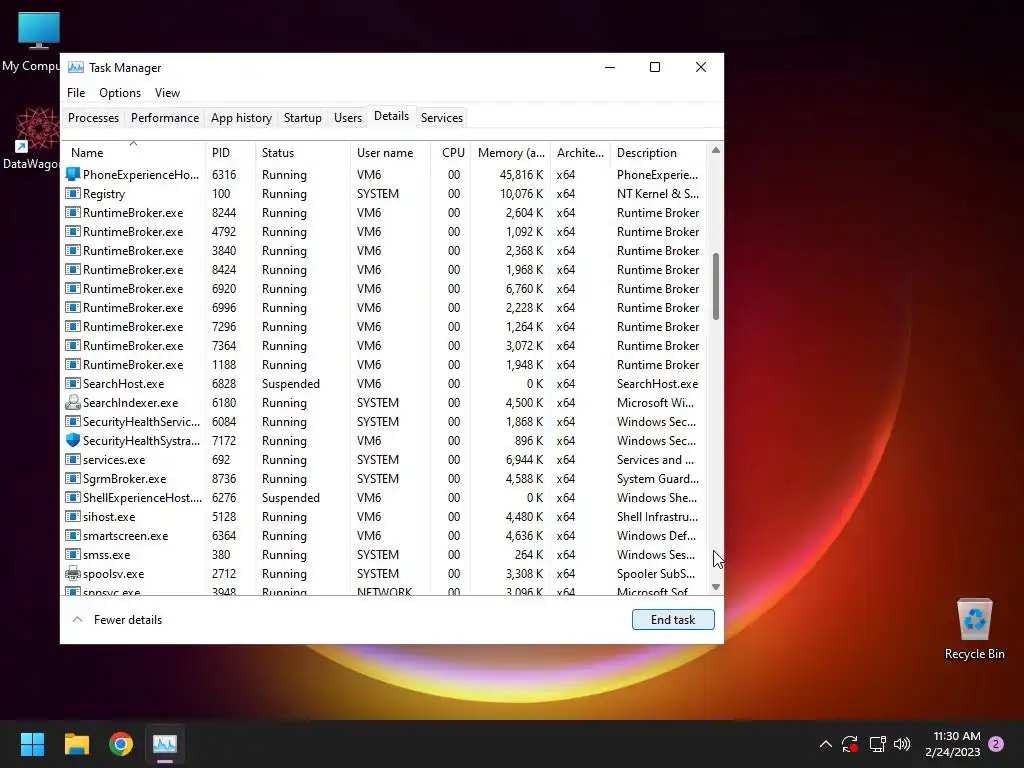This screenshot has height=768, width=1024.
Task: Switch to the App history tab
Action: pos(241,118)
